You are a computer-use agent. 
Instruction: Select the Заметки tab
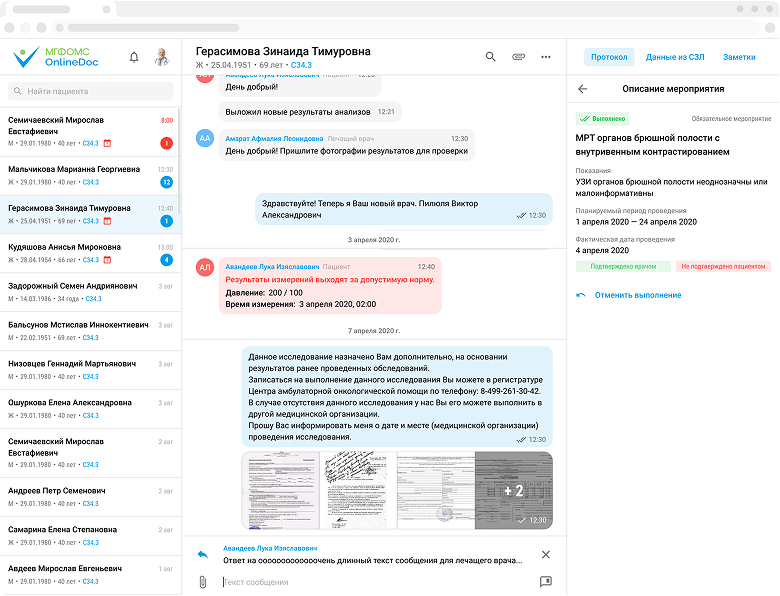click(739, 57)
